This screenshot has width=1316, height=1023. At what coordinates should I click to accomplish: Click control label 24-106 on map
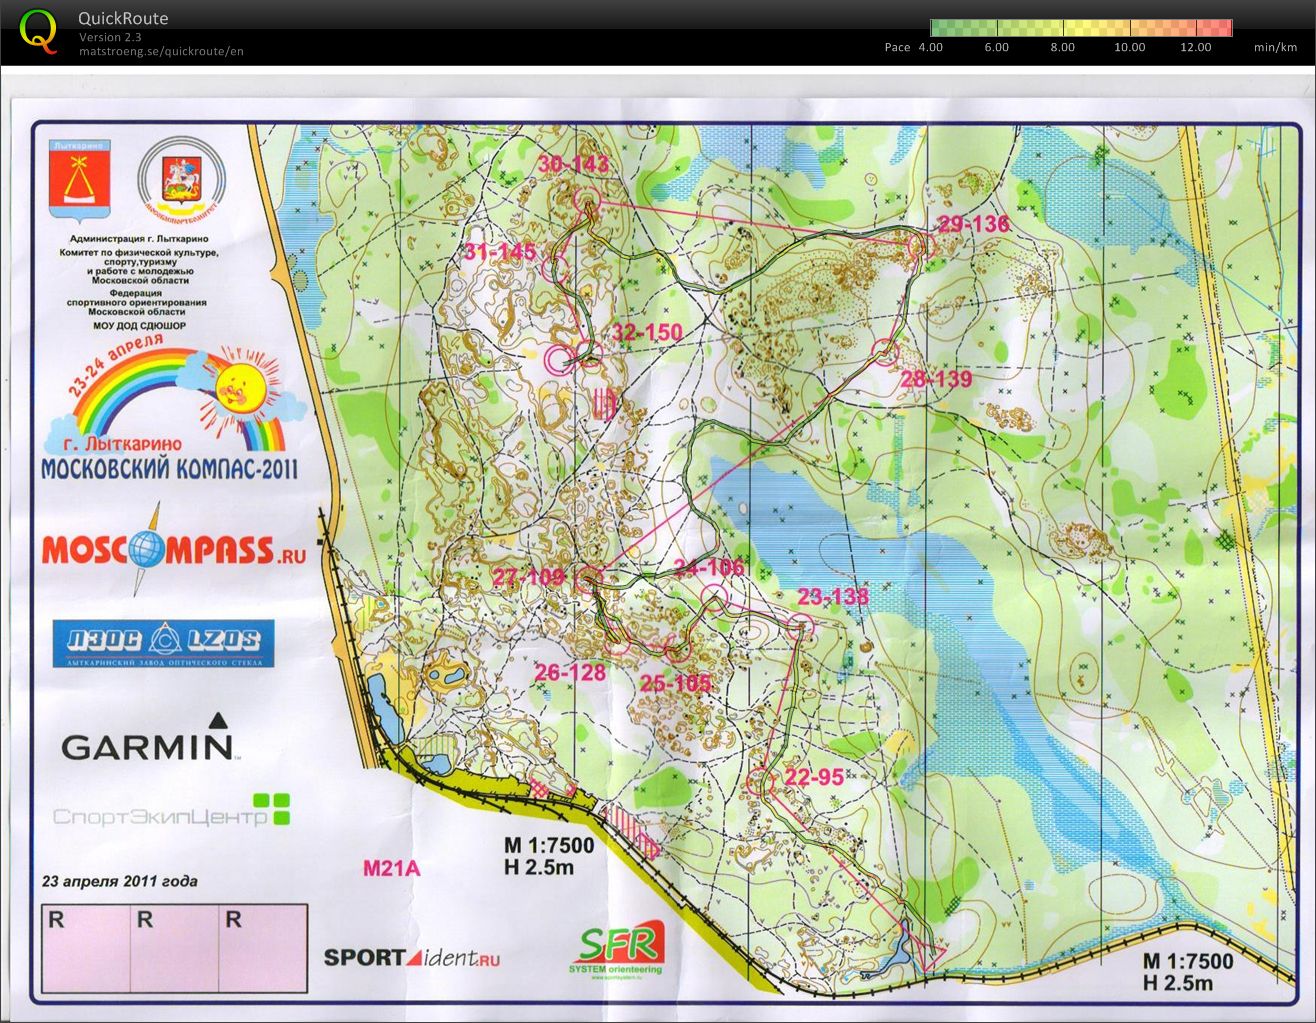click(709, 568)
